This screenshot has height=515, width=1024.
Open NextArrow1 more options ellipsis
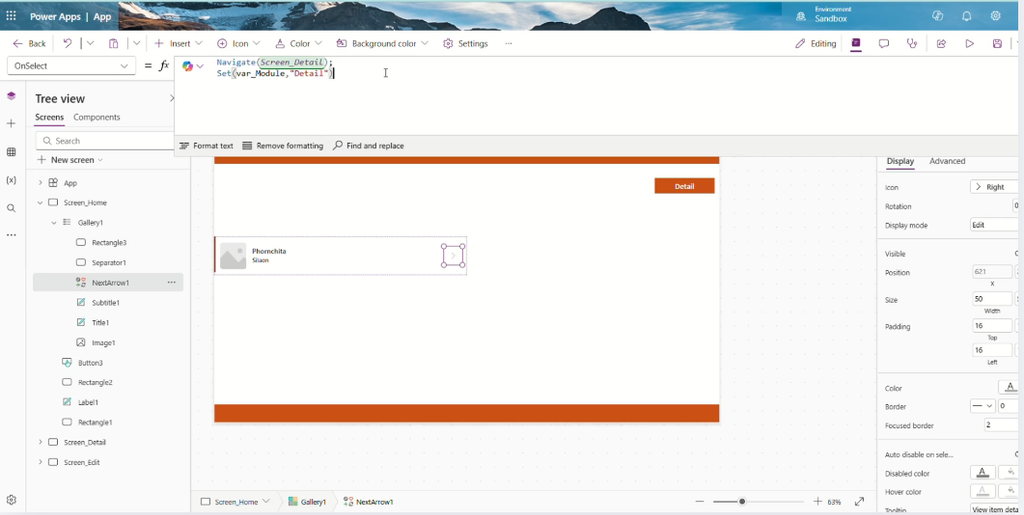[171, 283]
